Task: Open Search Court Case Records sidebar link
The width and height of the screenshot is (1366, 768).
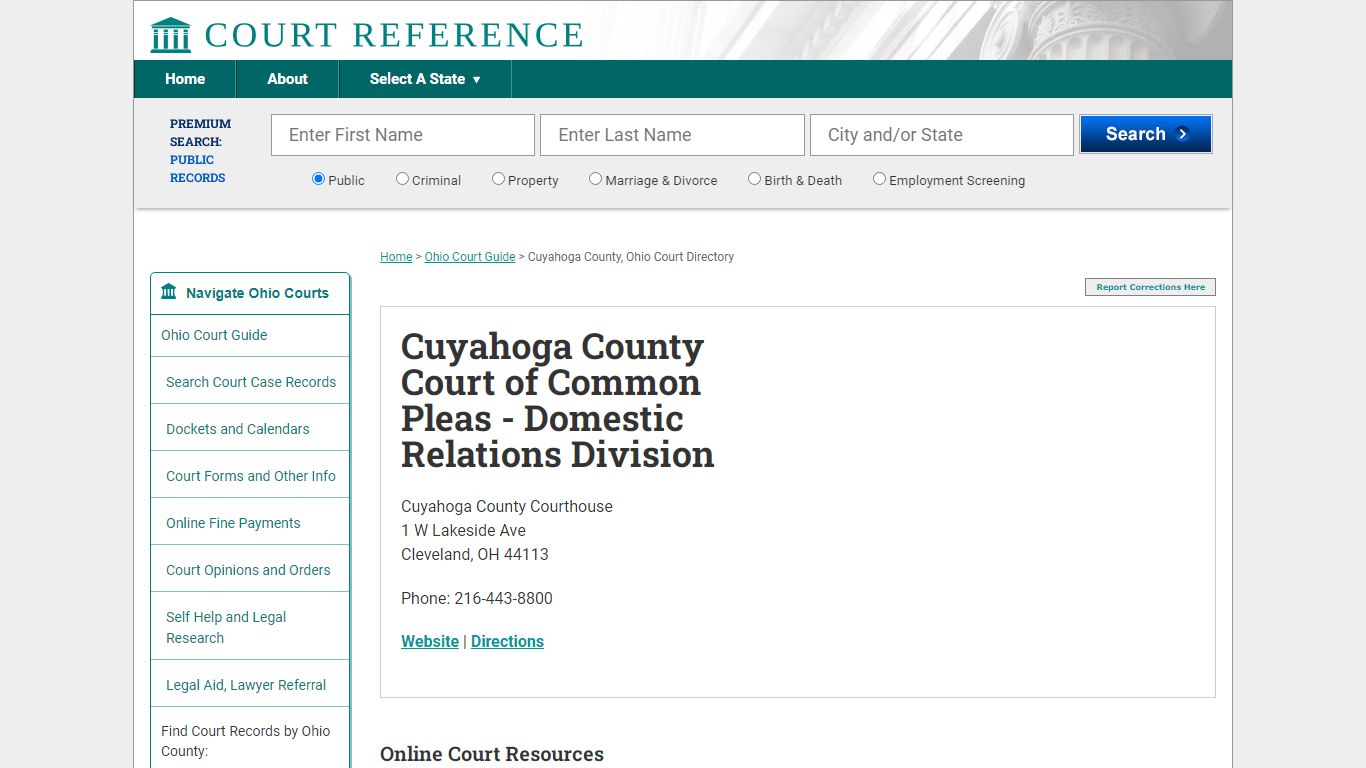Action: [251, 382]
